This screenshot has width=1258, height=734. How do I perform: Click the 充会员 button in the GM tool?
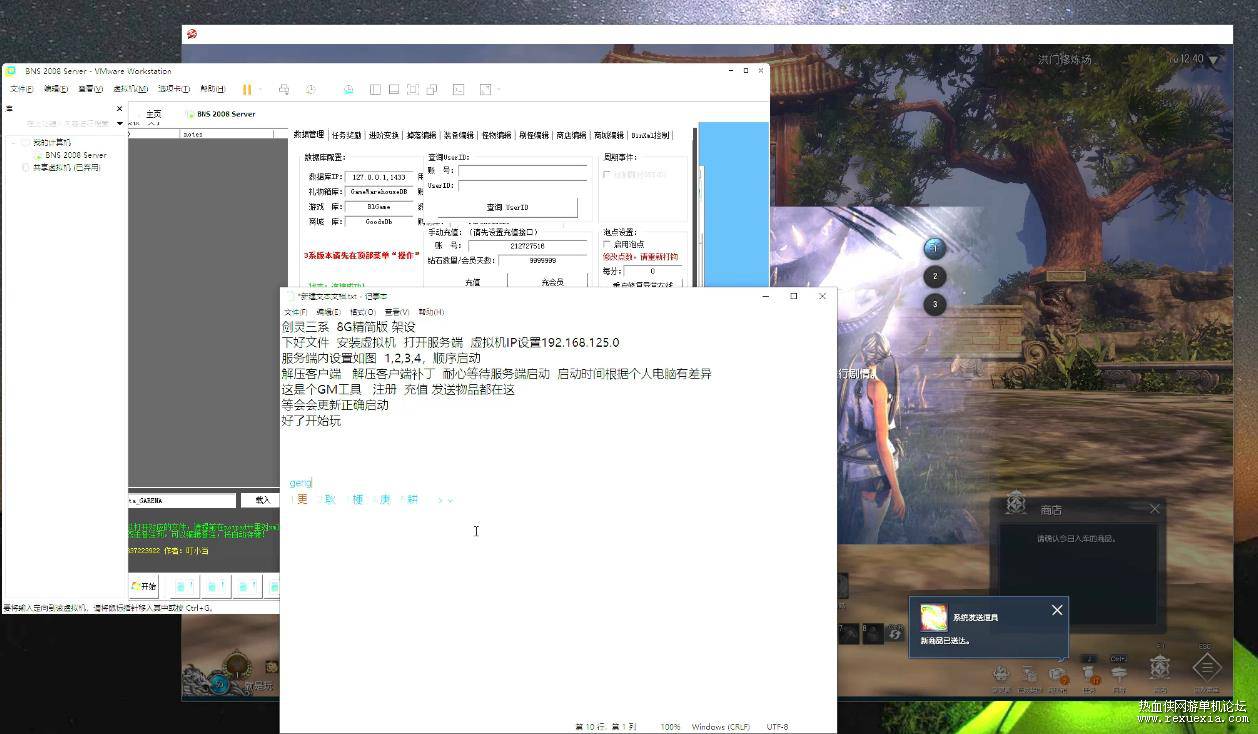click(552, 282)
